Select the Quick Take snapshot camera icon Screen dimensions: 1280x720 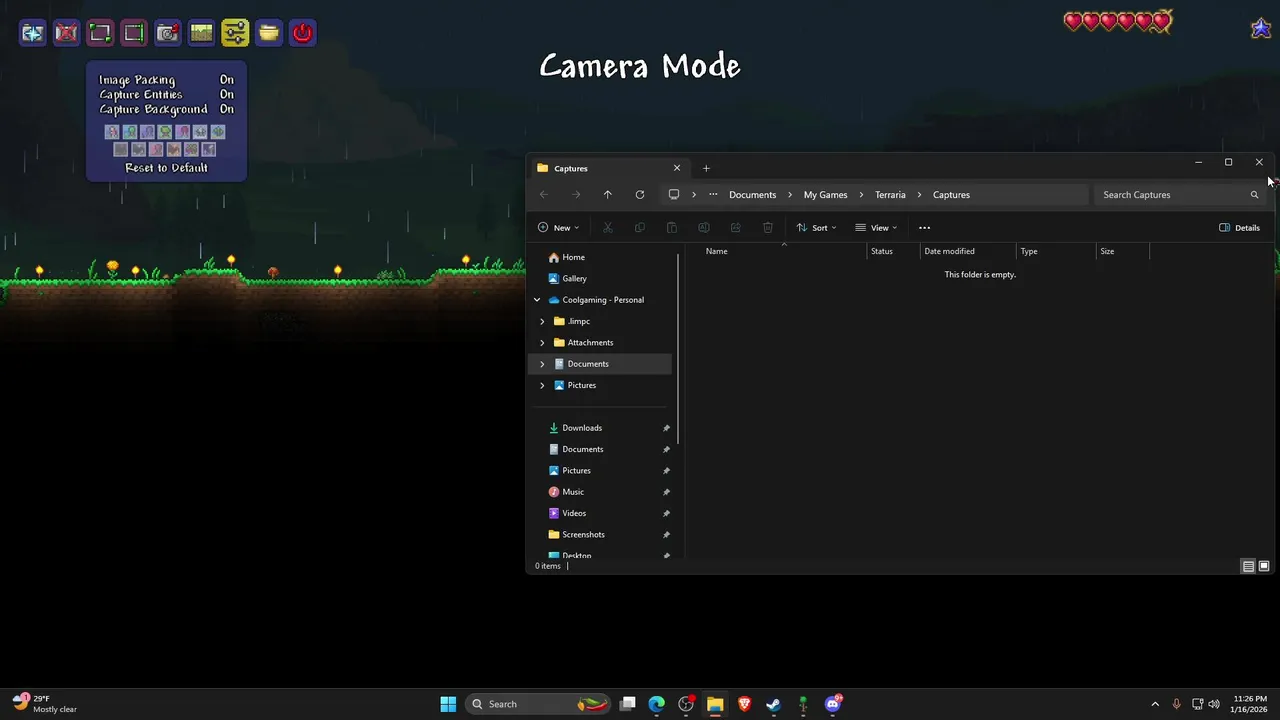[x=33, y=33]
